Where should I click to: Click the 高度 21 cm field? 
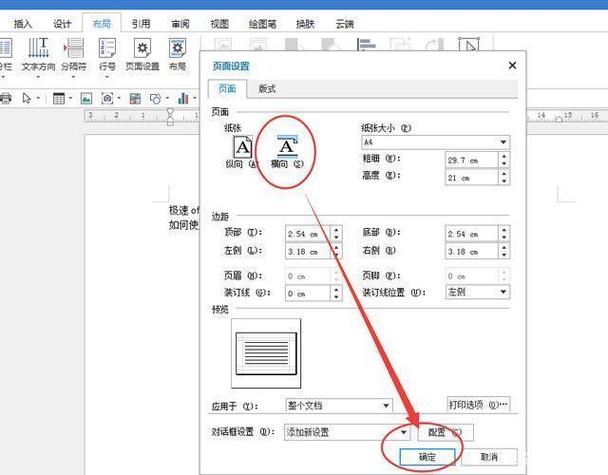pos(472,178)
